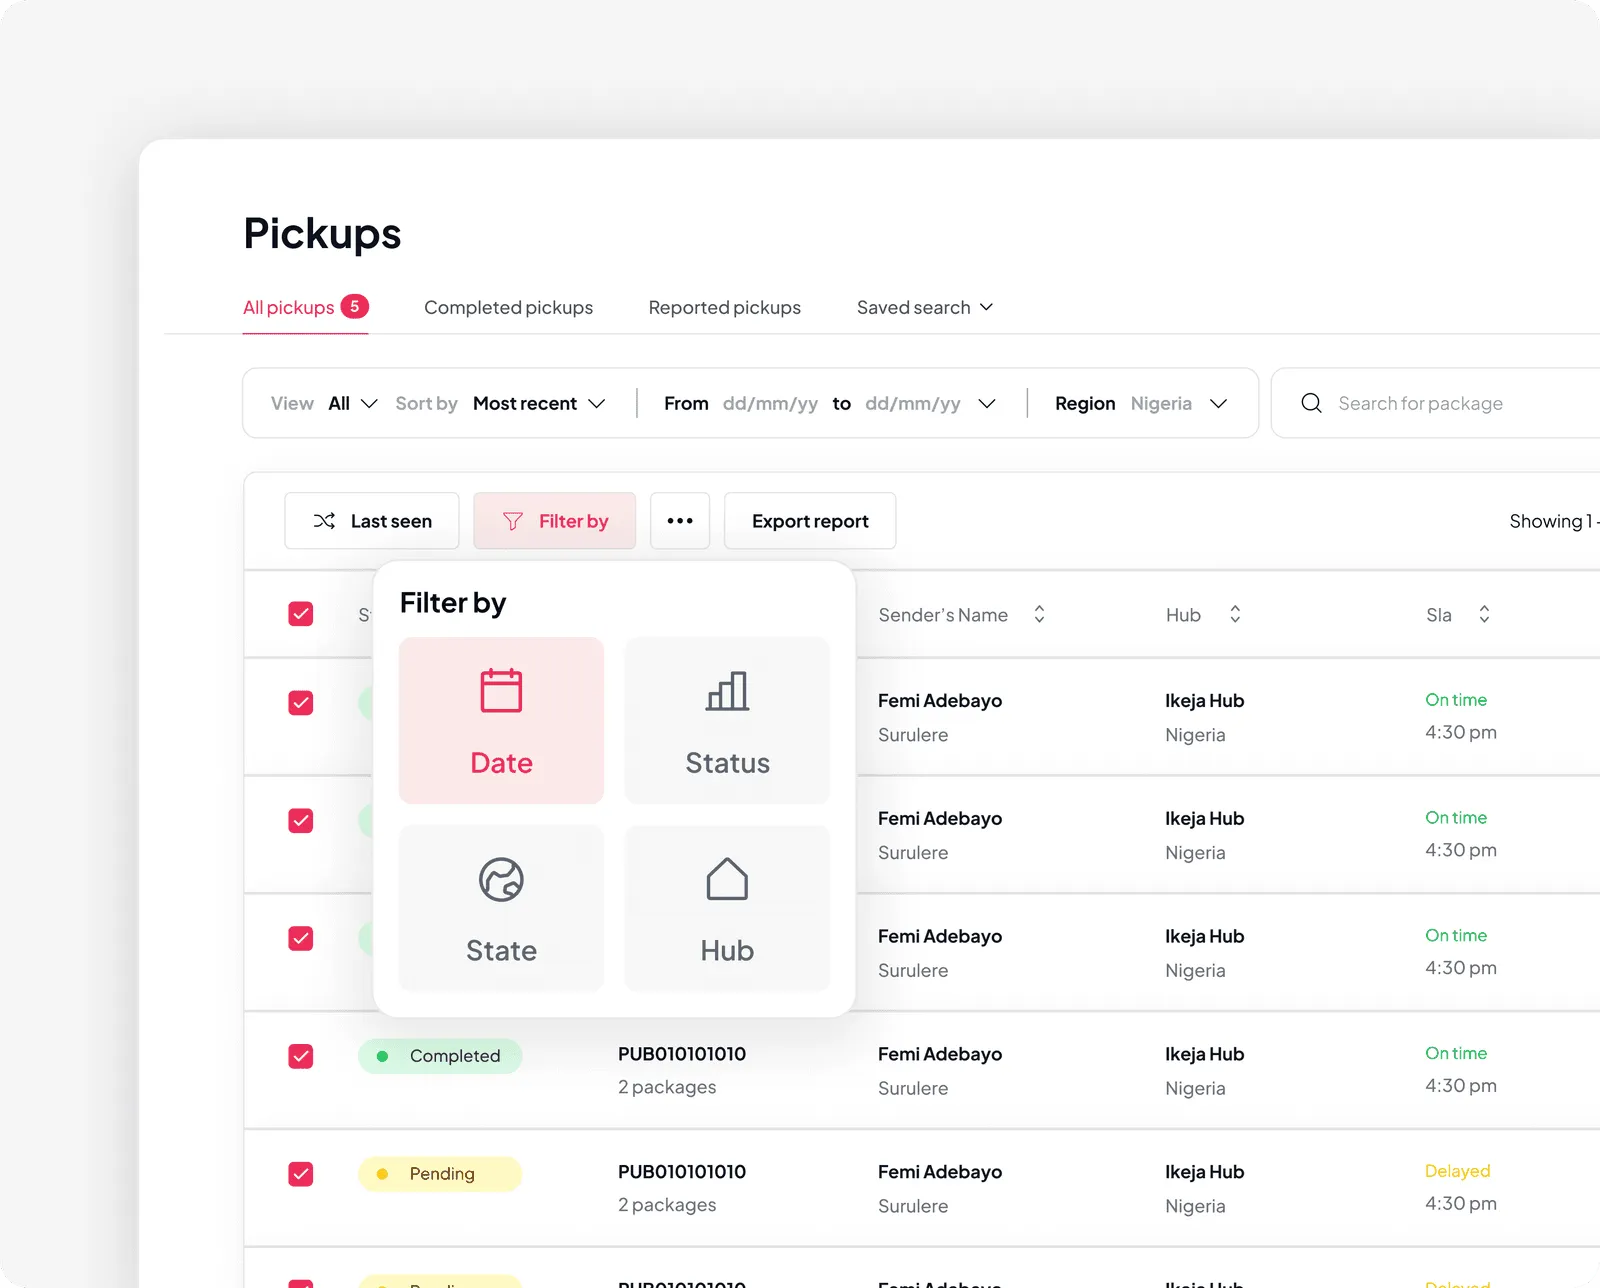The height and width of the screenshot is (1288, 1600).
Task: Click Showing 1 count text
Action: (x=1554, y=521)
